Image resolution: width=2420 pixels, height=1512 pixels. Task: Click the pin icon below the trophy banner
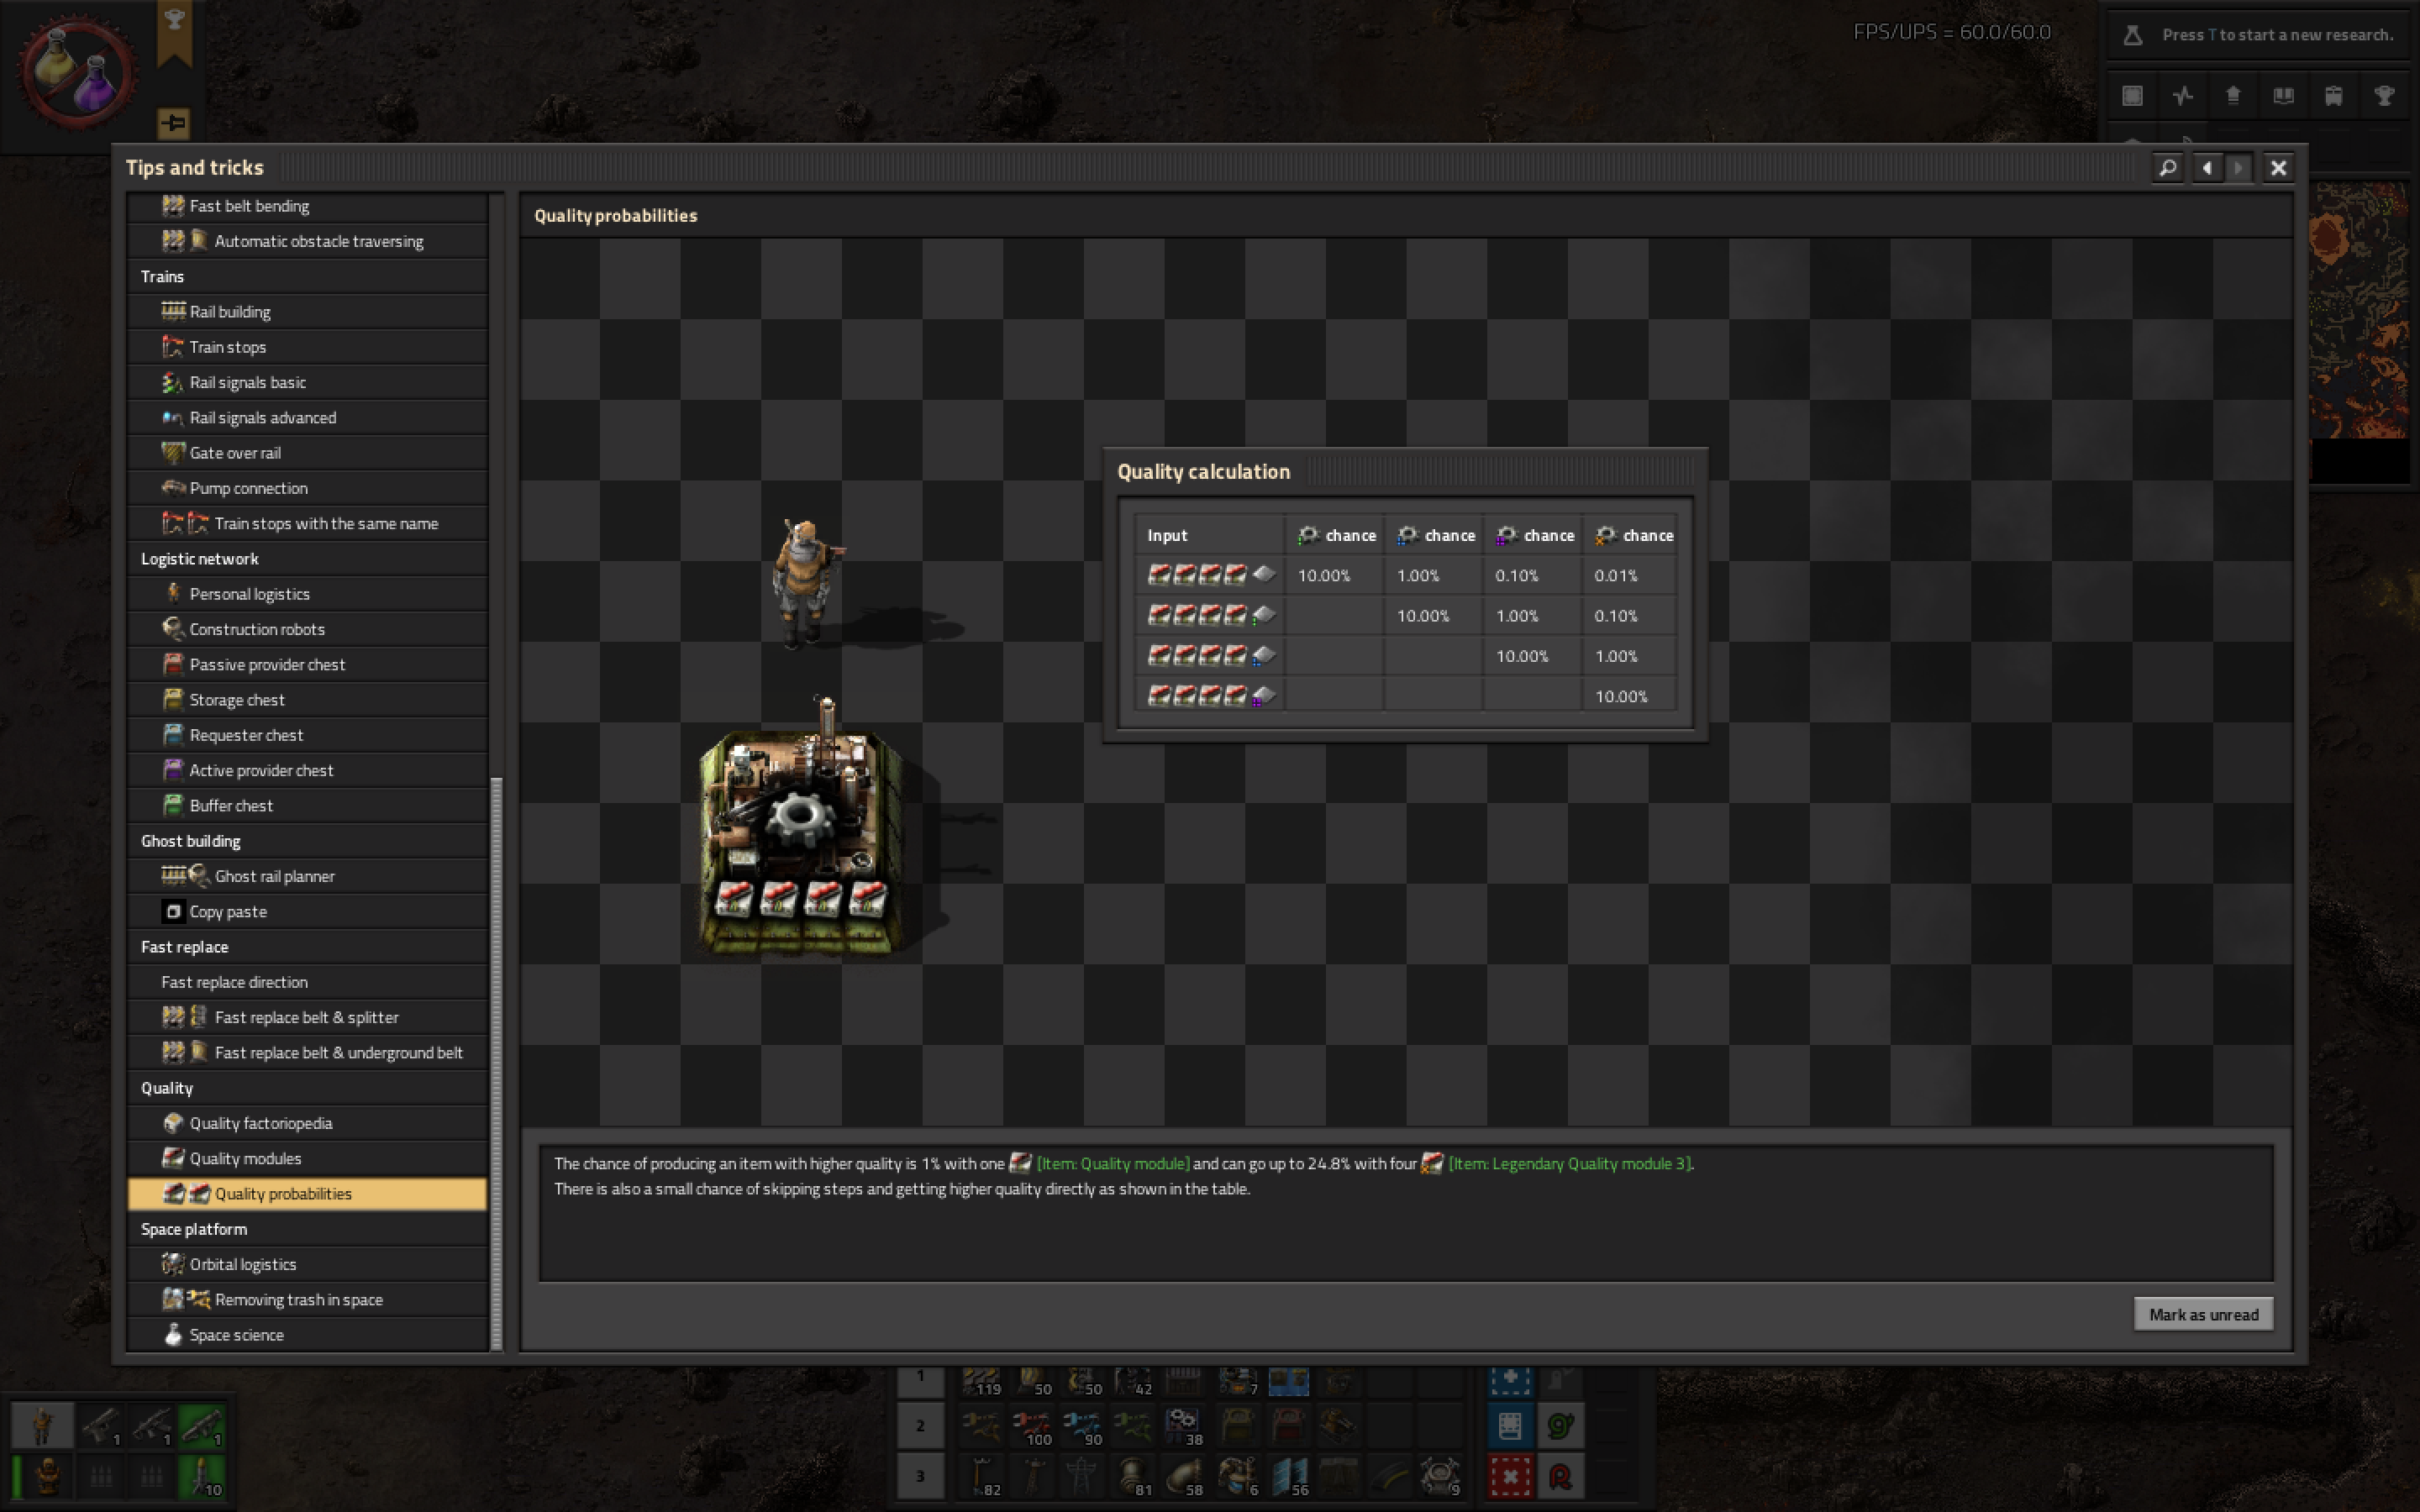[174, 123]
